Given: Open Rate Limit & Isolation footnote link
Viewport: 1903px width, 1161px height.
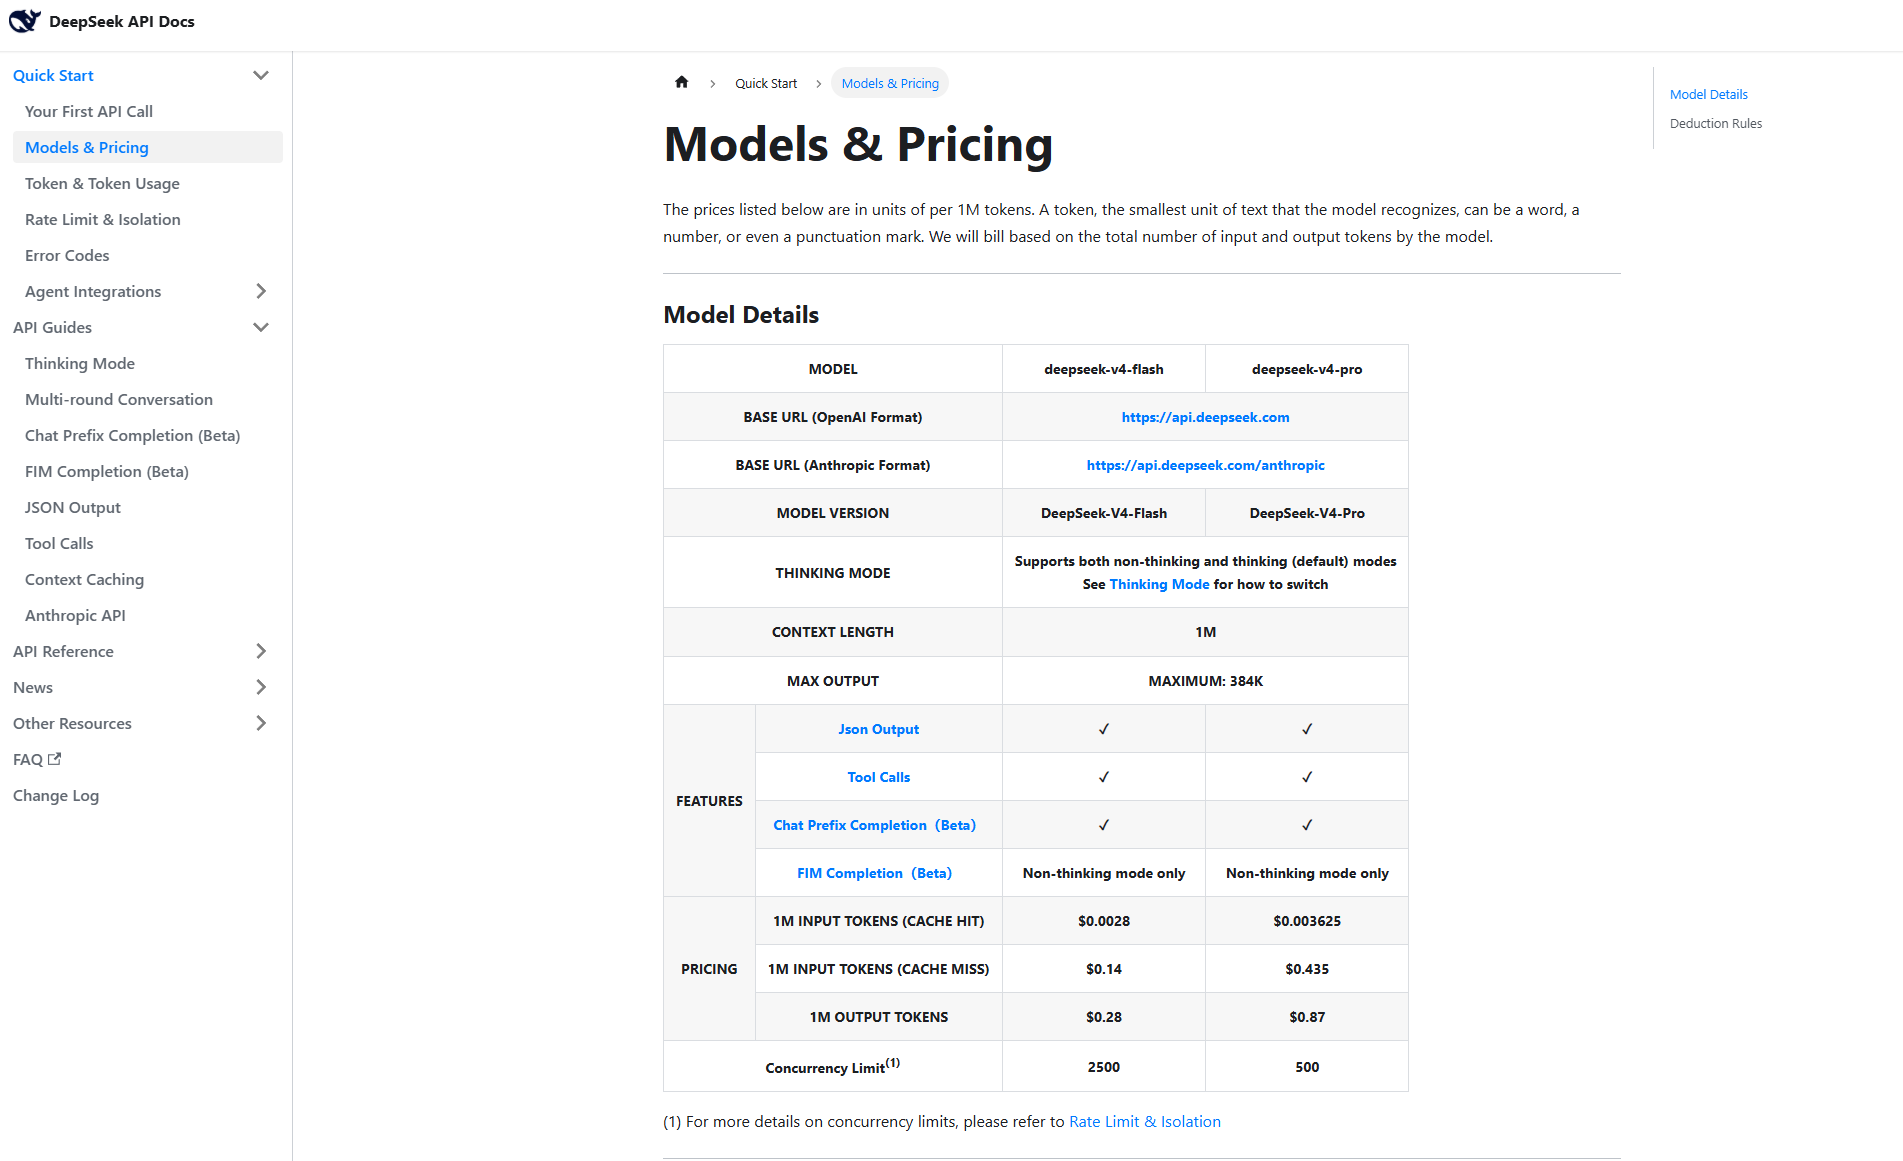Looking at the screenshot, I should pyautogui.click(x=1145, y=1121).
